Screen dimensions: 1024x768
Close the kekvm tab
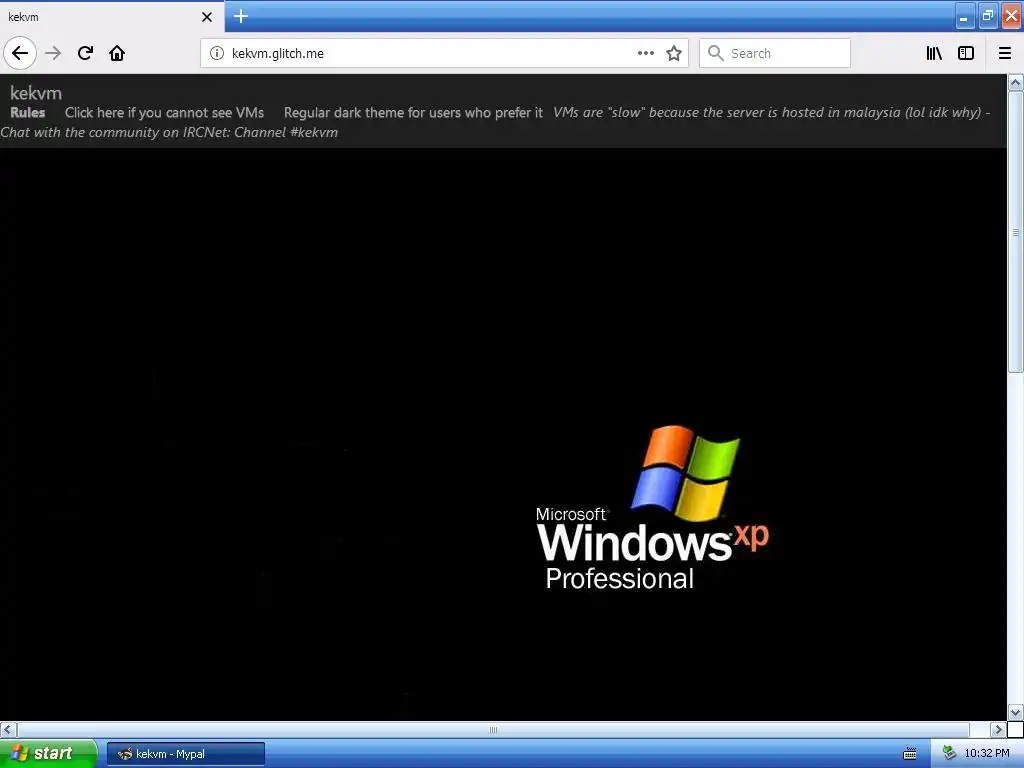click(207, 17)
